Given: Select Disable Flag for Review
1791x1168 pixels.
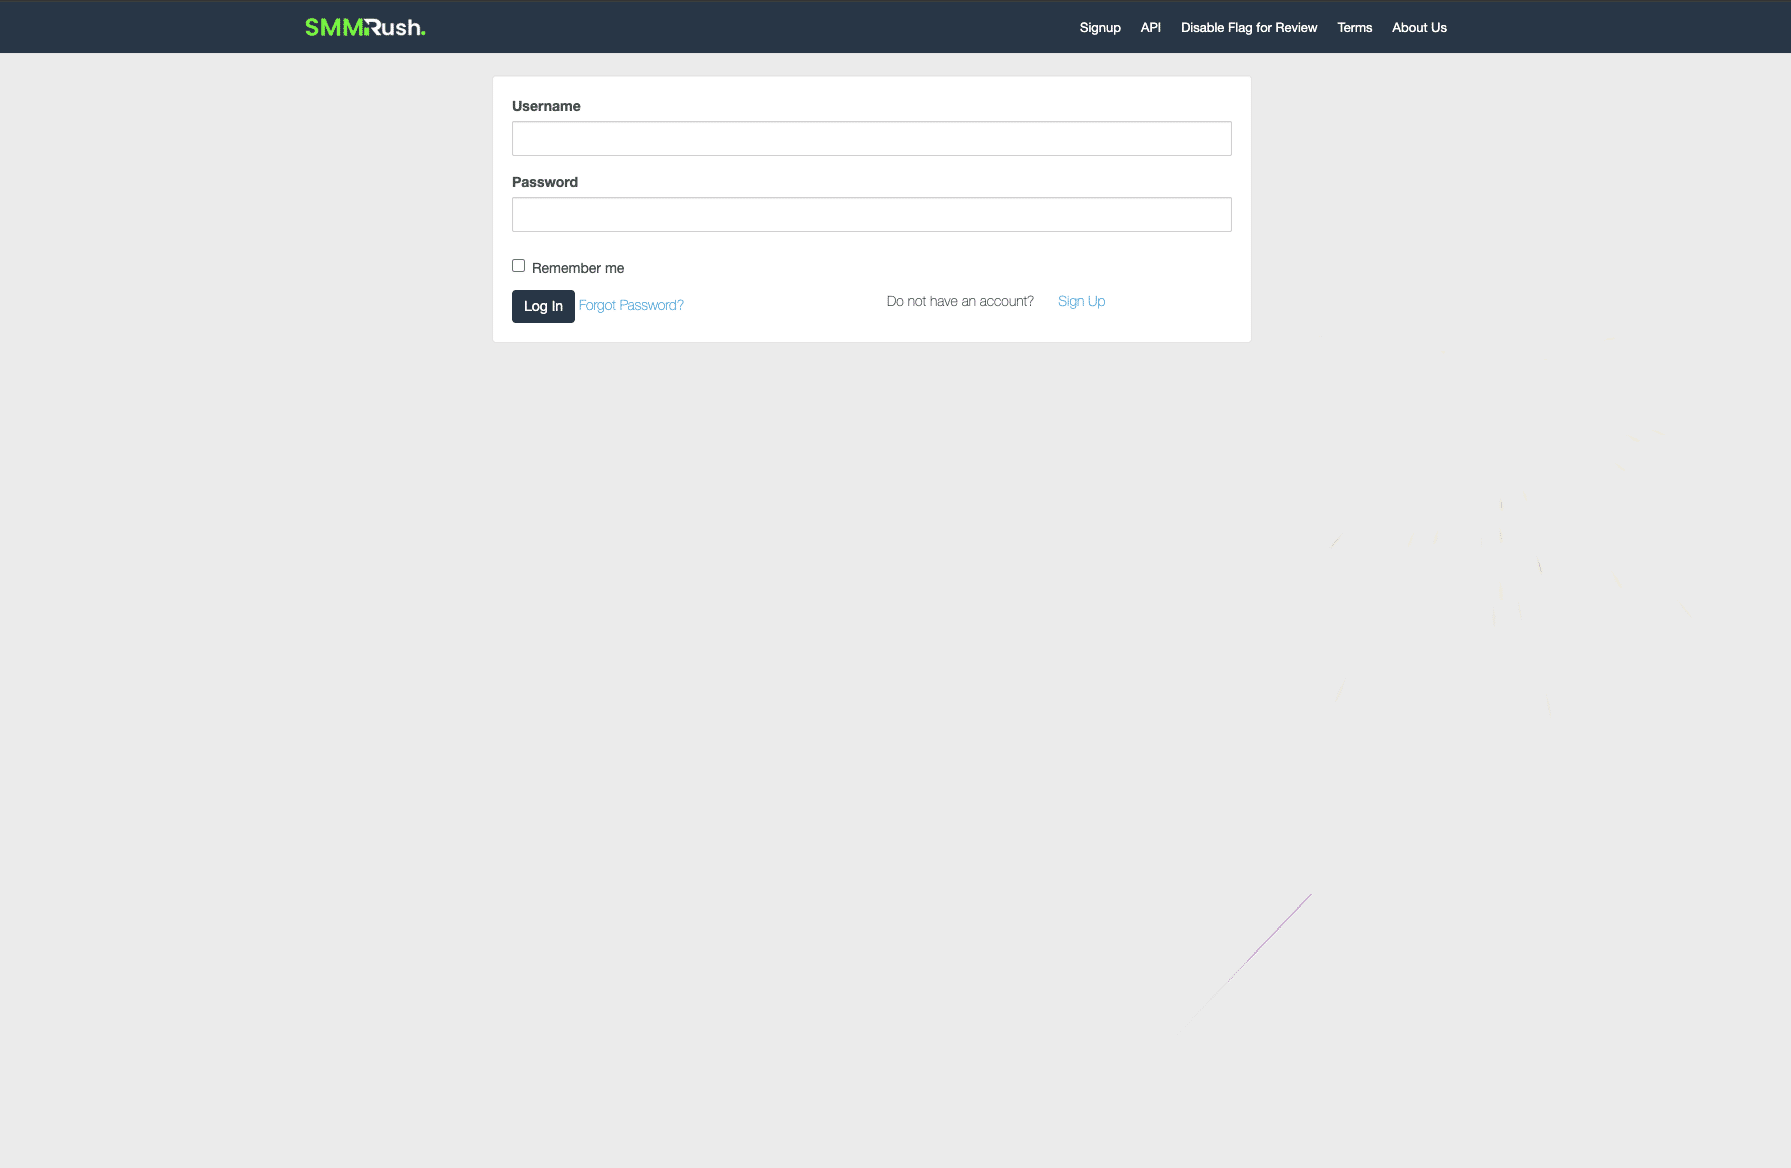Looking at the screenshot, I should pos(1248,27).
